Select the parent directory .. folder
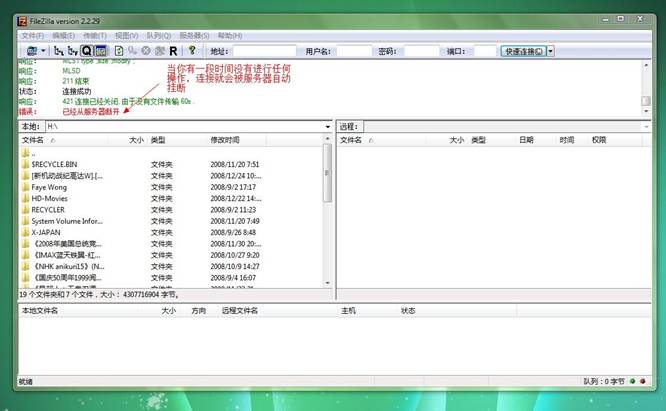 (29, 153)
